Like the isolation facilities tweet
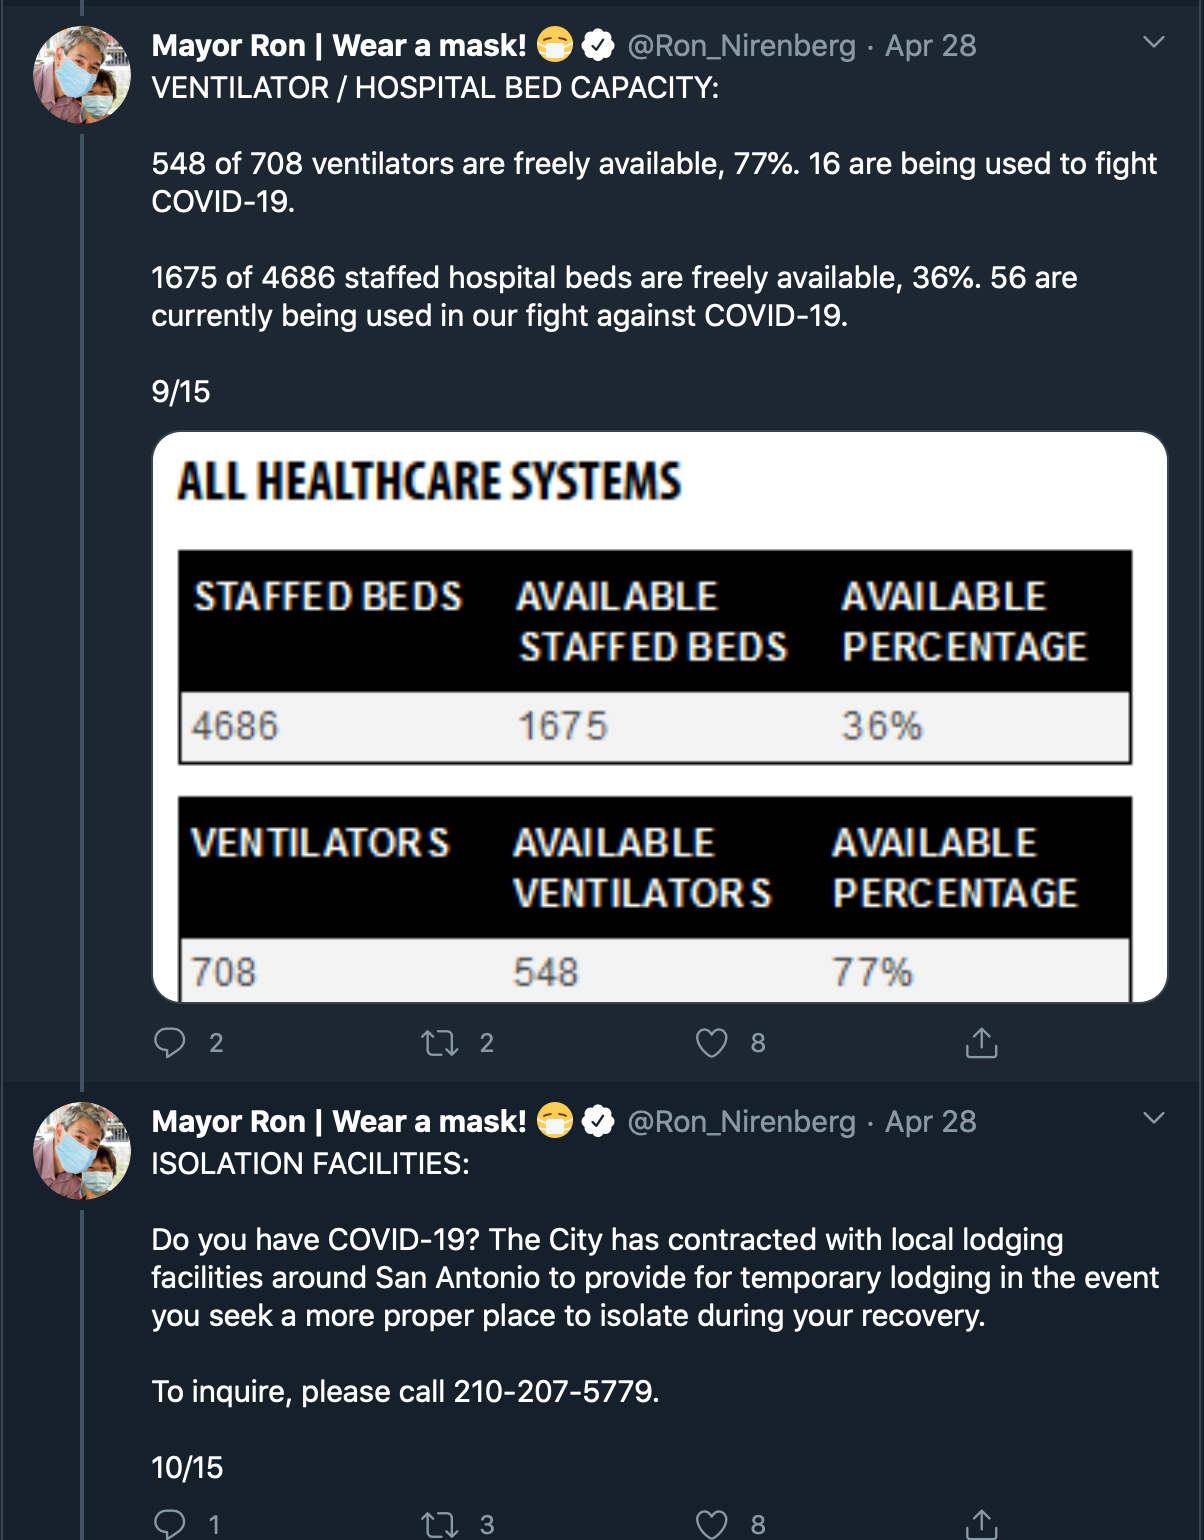This screenshot has height=1540, width=1204. click(x=711, y=1524)
